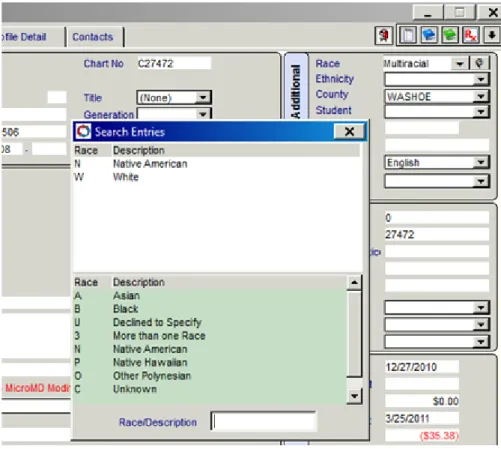
Task: Select Native American in the lower green list
Action: (x=210, y=349)
